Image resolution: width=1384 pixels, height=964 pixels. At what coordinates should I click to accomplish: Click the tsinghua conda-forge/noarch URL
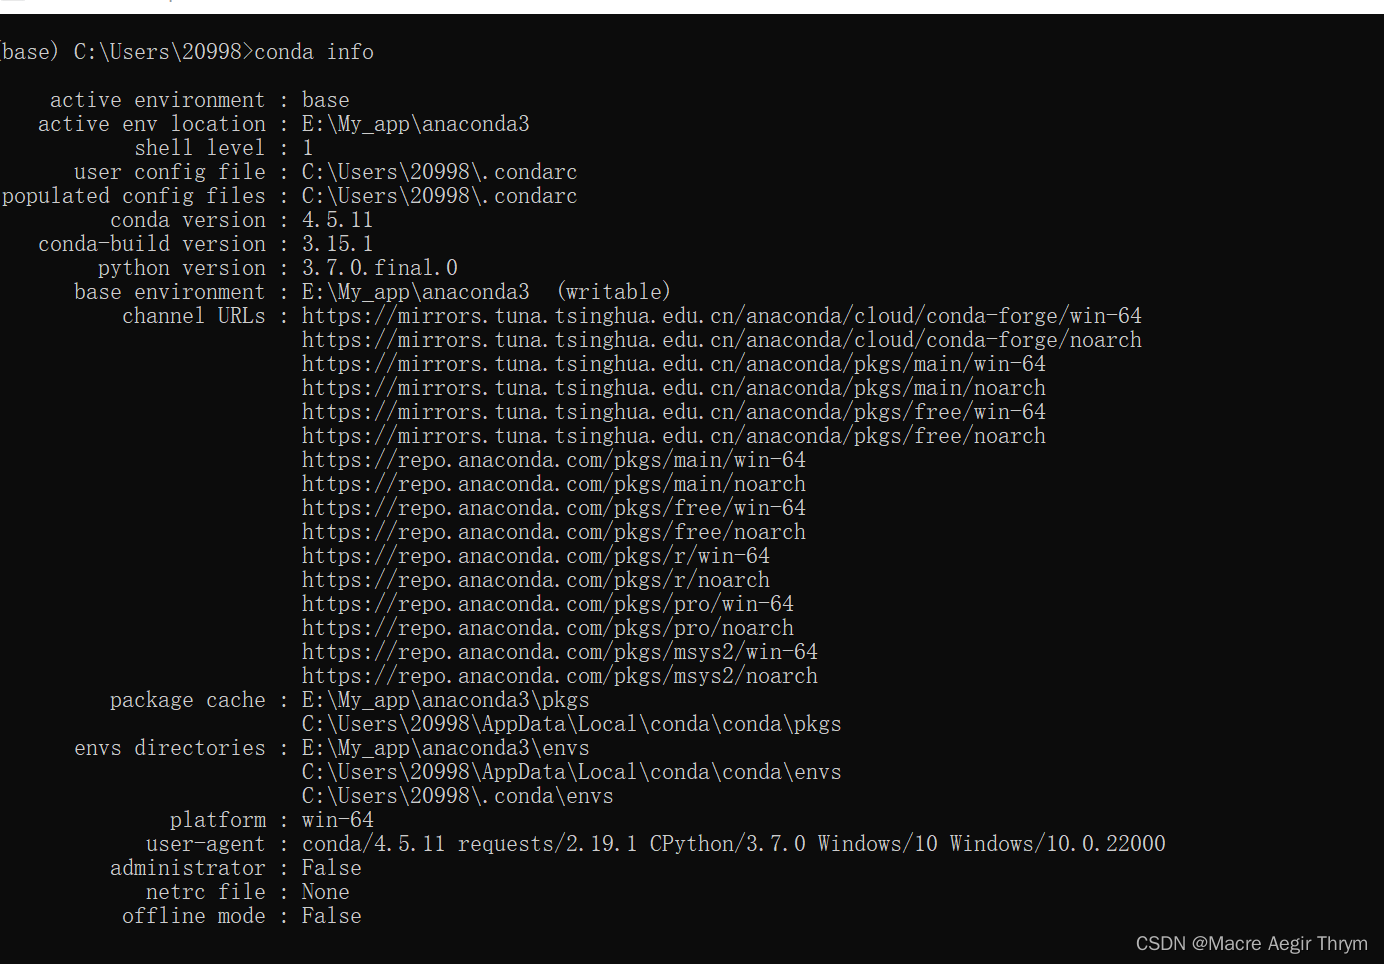tap(722, 340)
